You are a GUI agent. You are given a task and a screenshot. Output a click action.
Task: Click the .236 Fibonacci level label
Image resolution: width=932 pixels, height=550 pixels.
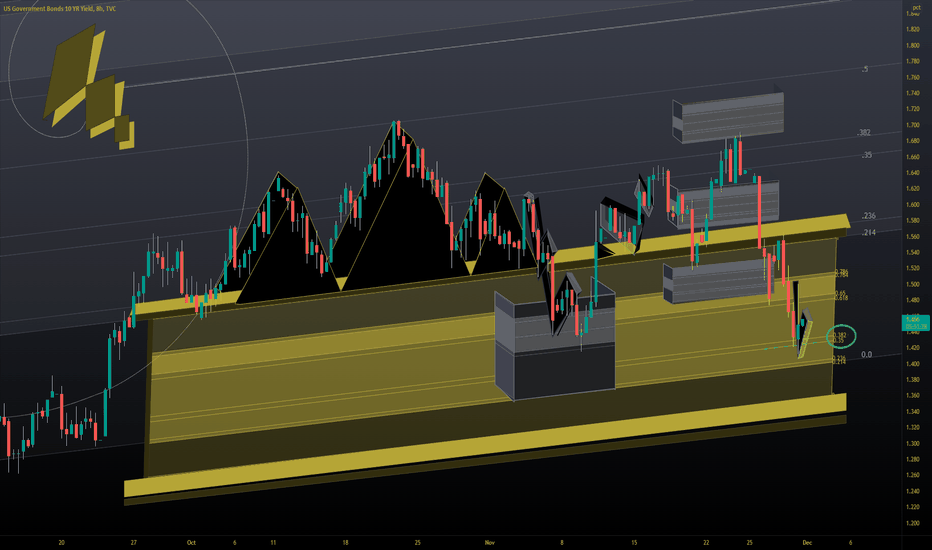click(x=868, y=216)
